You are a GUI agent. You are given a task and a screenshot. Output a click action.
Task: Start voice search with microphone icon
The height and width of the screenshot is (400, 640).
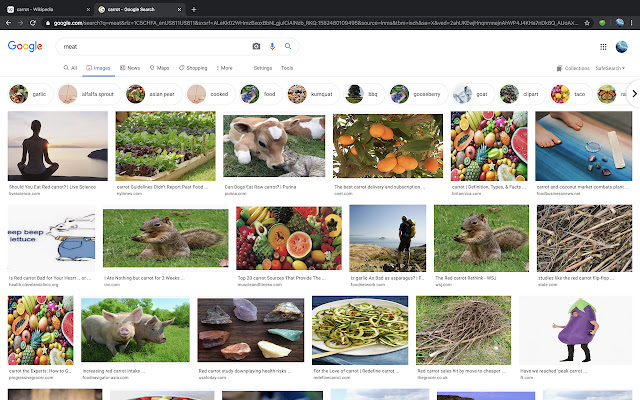click(272, 46)
